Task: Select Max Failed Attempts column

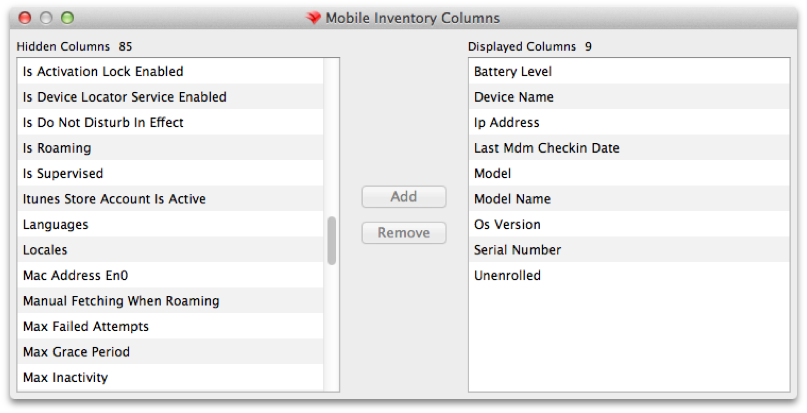Action: (x=170, y=326)
